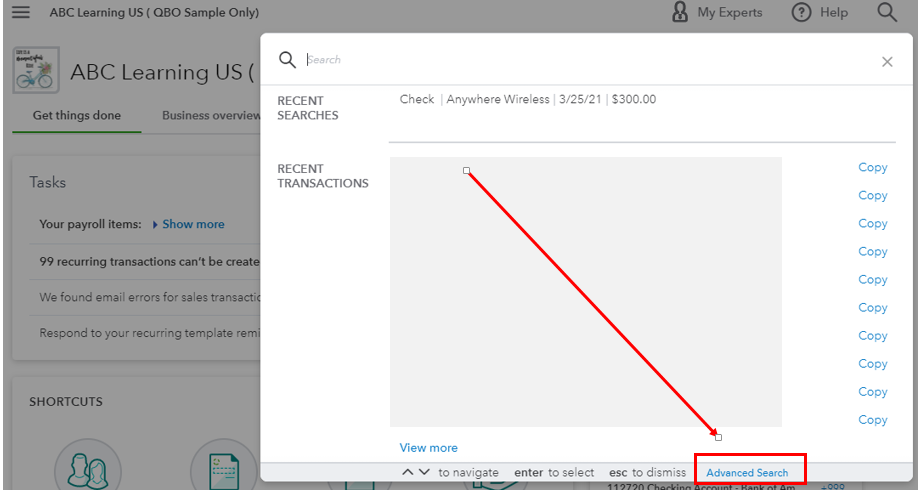The width and height of the screenshot is (918, 497).
Task: Click View more under recent transactions
Action: point(429,448)
